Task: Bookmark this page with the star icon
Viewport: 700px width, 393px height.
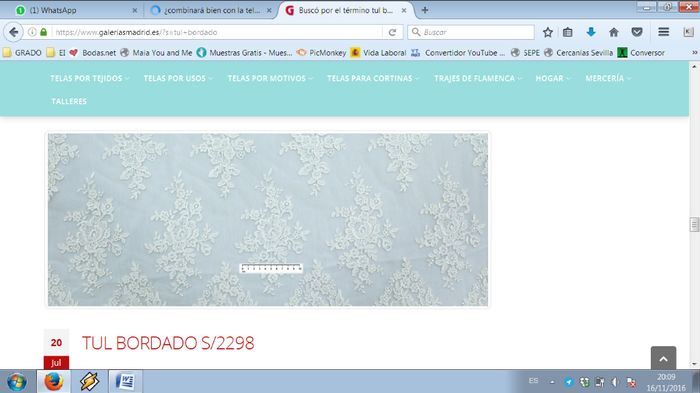Action: 548,32
